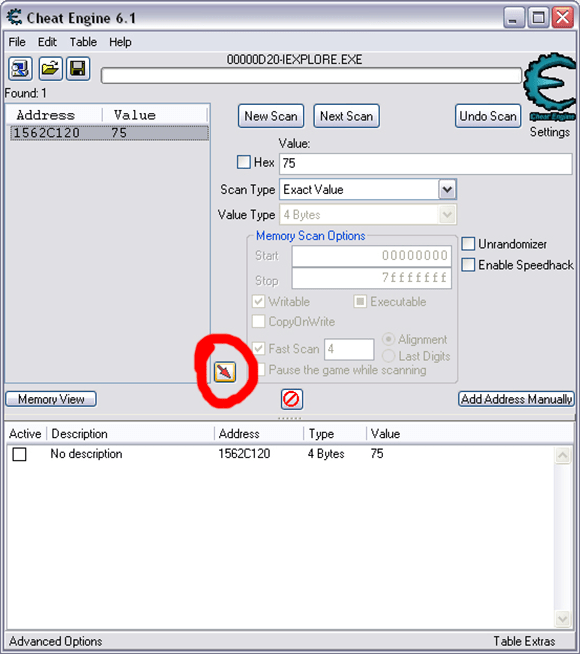Click the Cheat Engine title bar icon
The height and width of the screenshot is (654, 580).
[14, 17]
